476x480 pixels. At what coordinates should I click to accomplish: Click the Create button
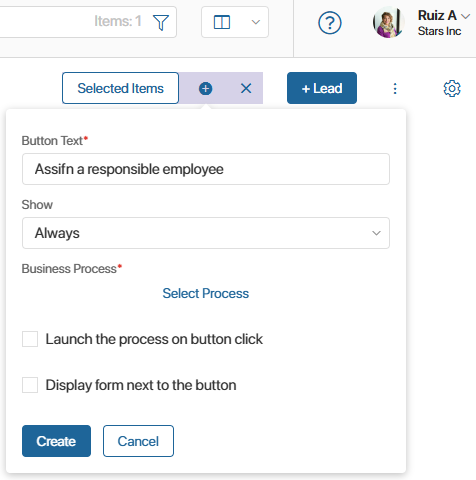tap(56, 441)
